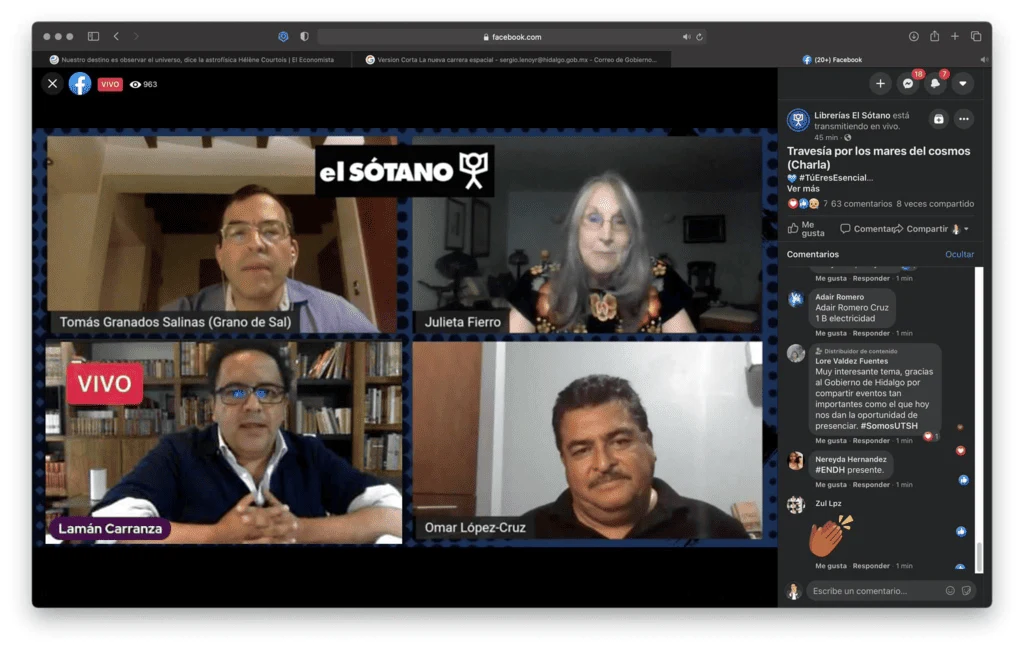Click the save video icon next to page name
The width and height of the screenshot is (1024, 650).
[x=938, y=119]
